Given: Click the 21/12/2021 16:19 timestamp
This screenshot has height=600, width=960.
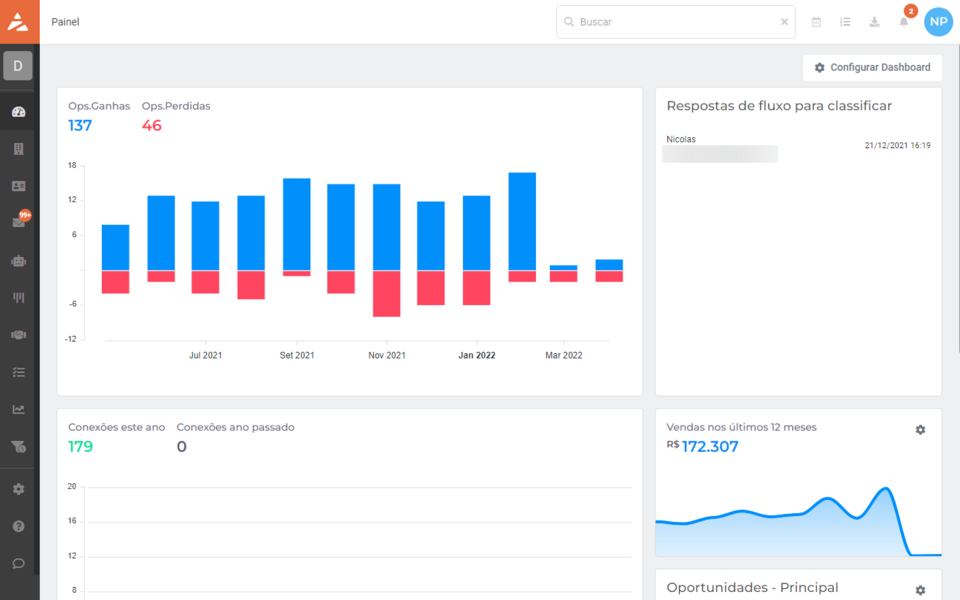Looking at the screenshot, I should 898,146.
